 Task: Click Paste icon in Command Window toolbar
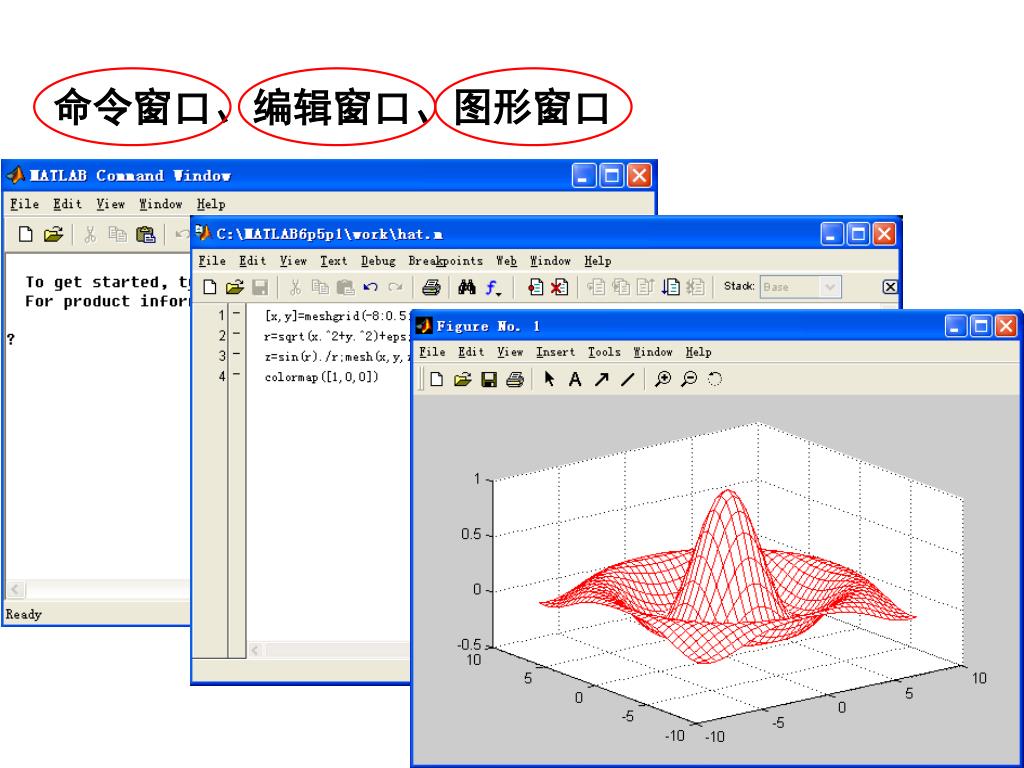click(146, 234)
